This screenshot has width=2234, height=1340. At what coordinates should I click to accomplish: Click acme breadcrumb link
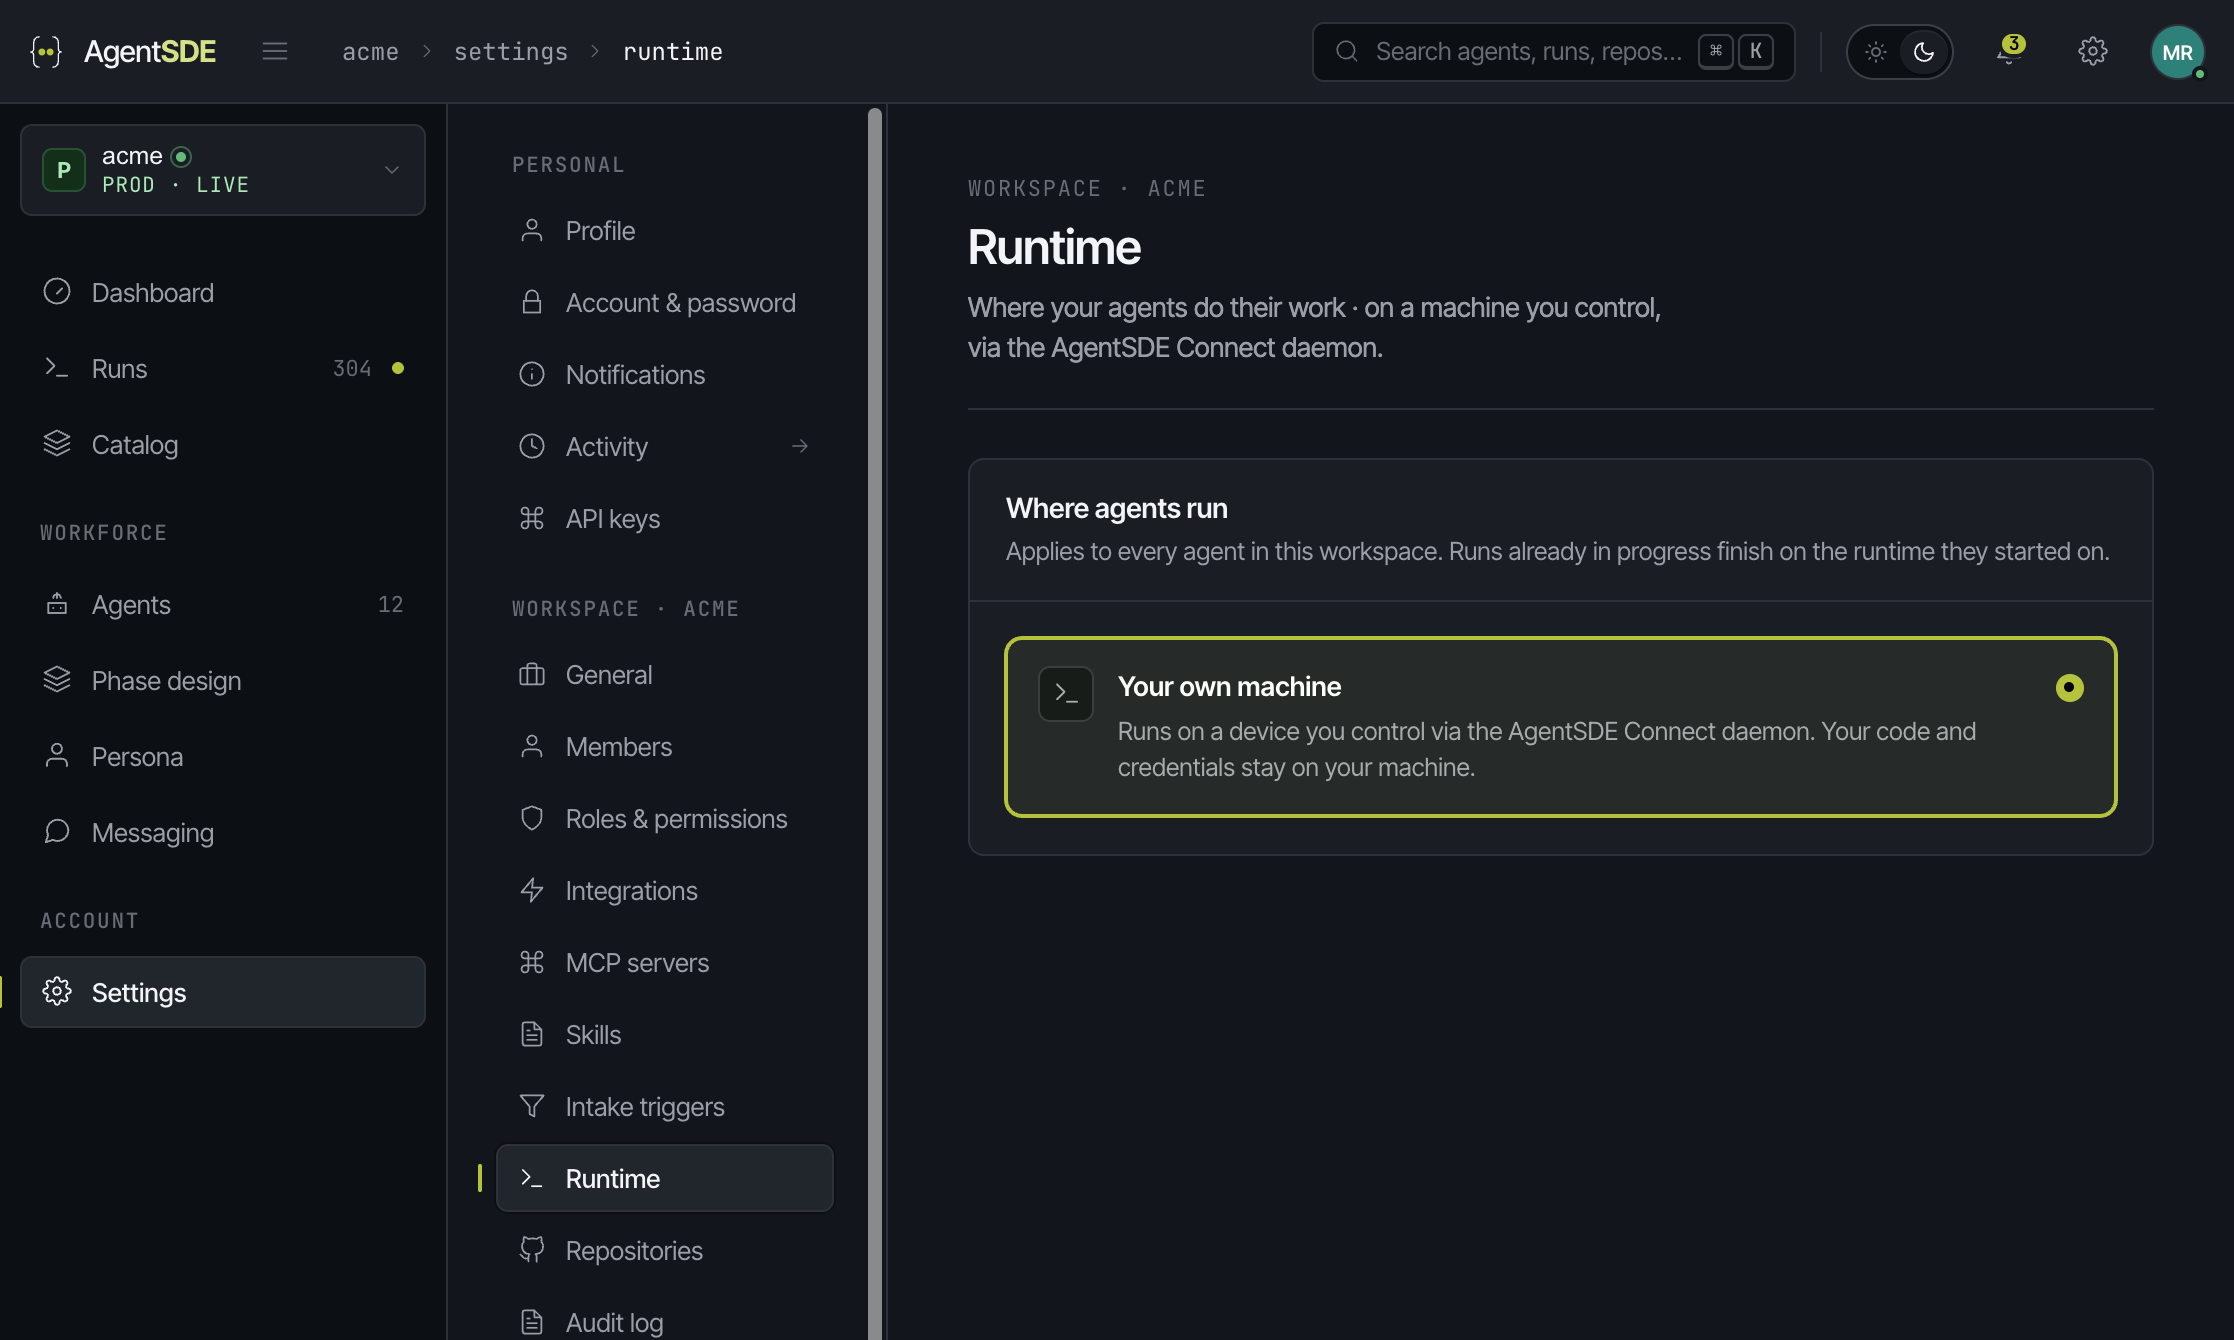click(370, 52)
